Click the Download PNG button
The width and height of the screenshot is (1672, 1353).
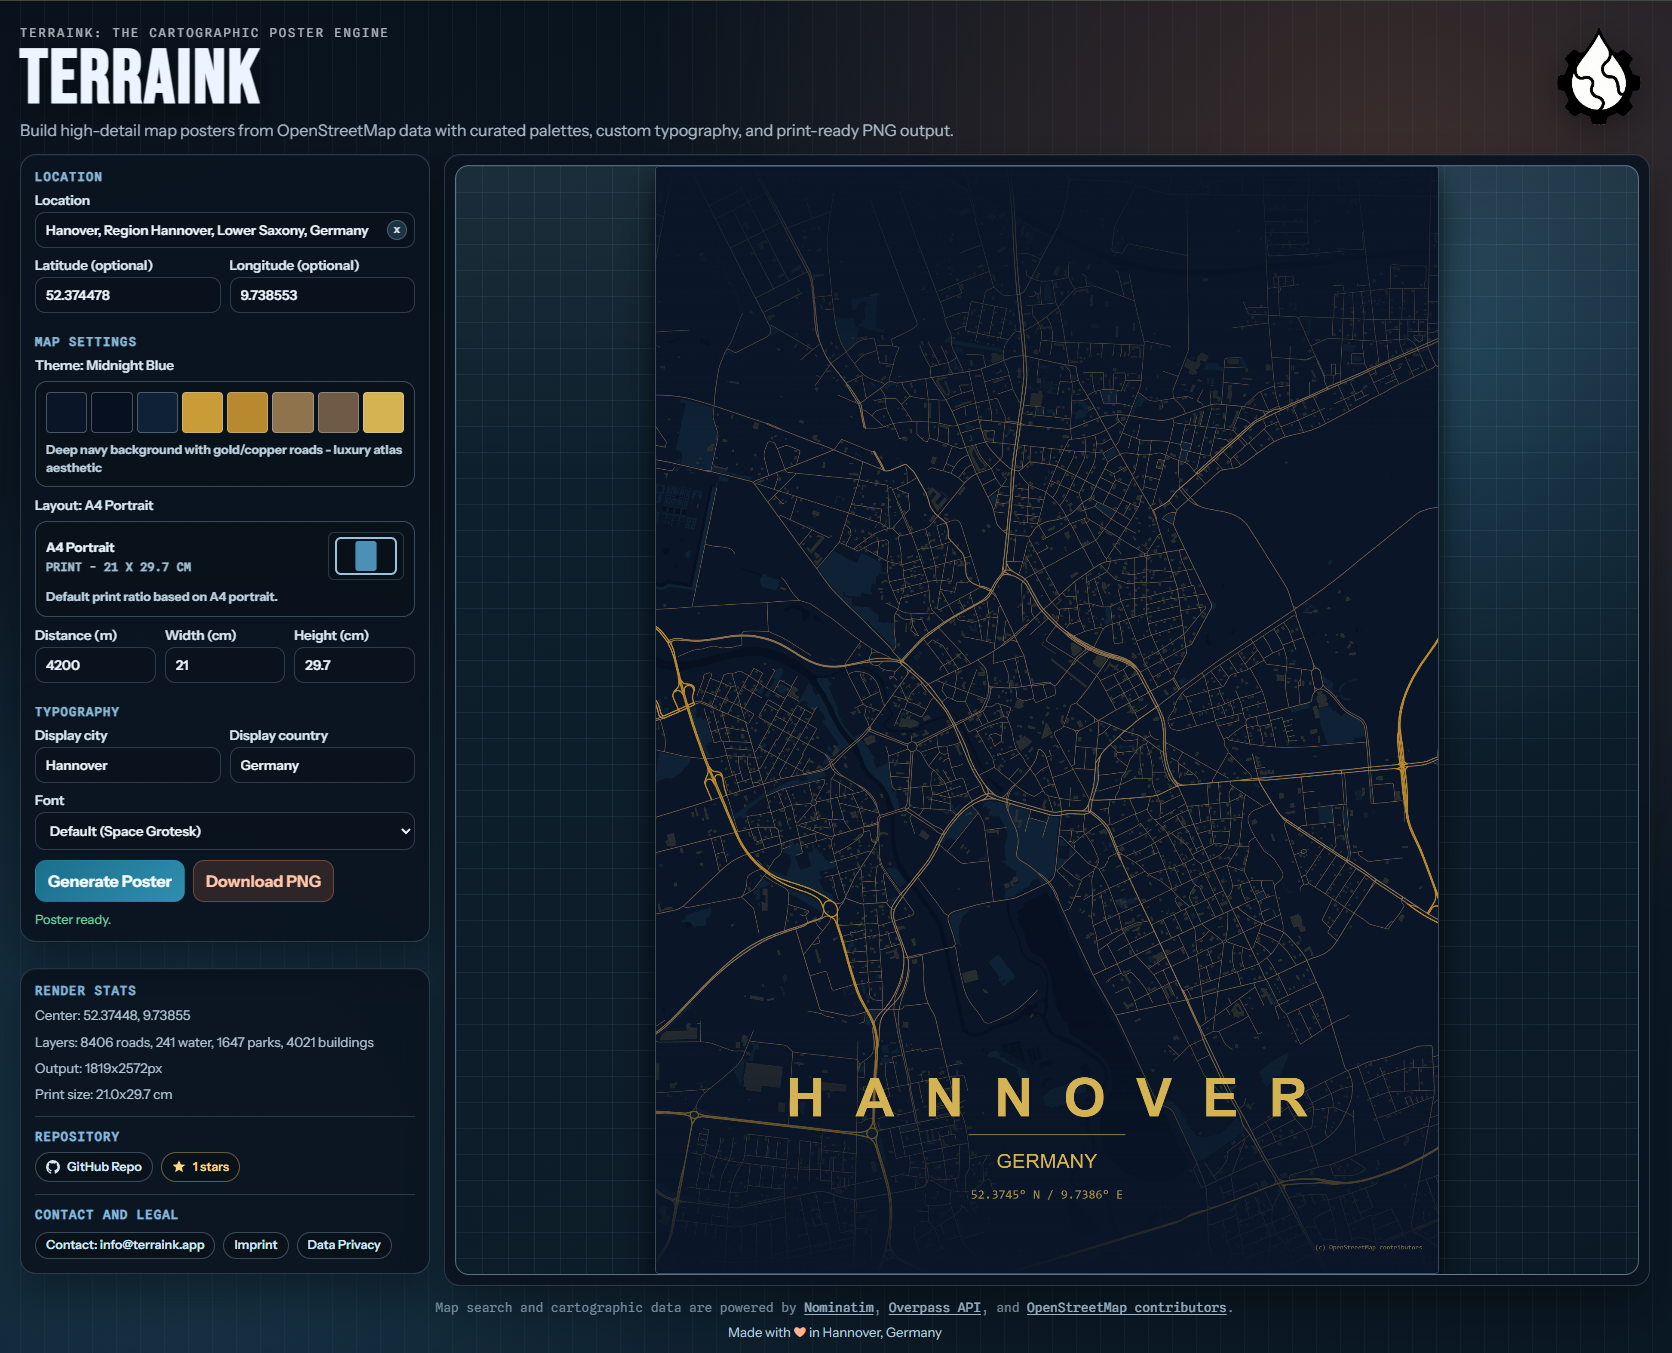point(263,881)
